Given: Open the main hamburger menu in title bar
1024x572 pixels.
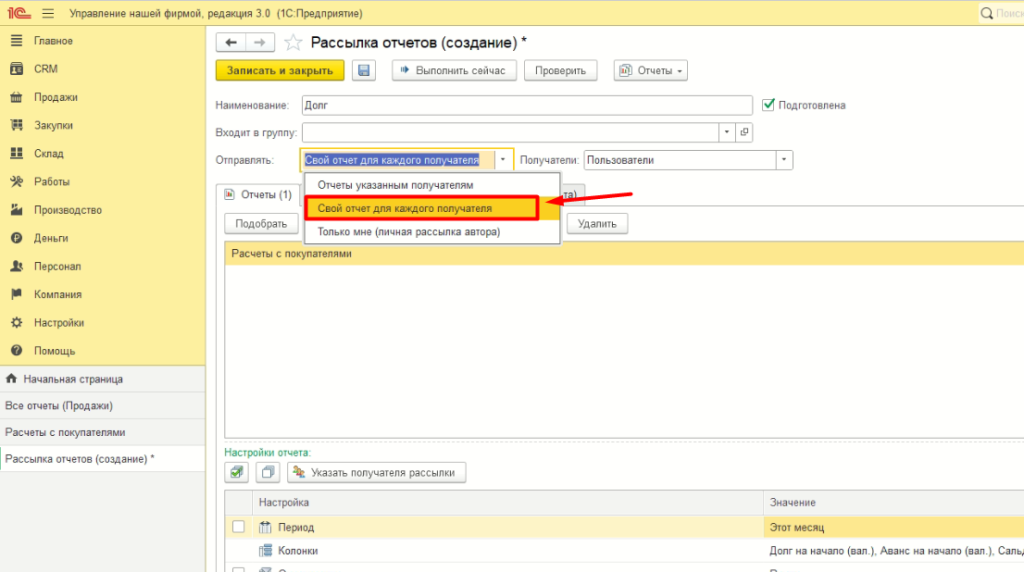Looking at the screenshot, I should tap(48, 13).
